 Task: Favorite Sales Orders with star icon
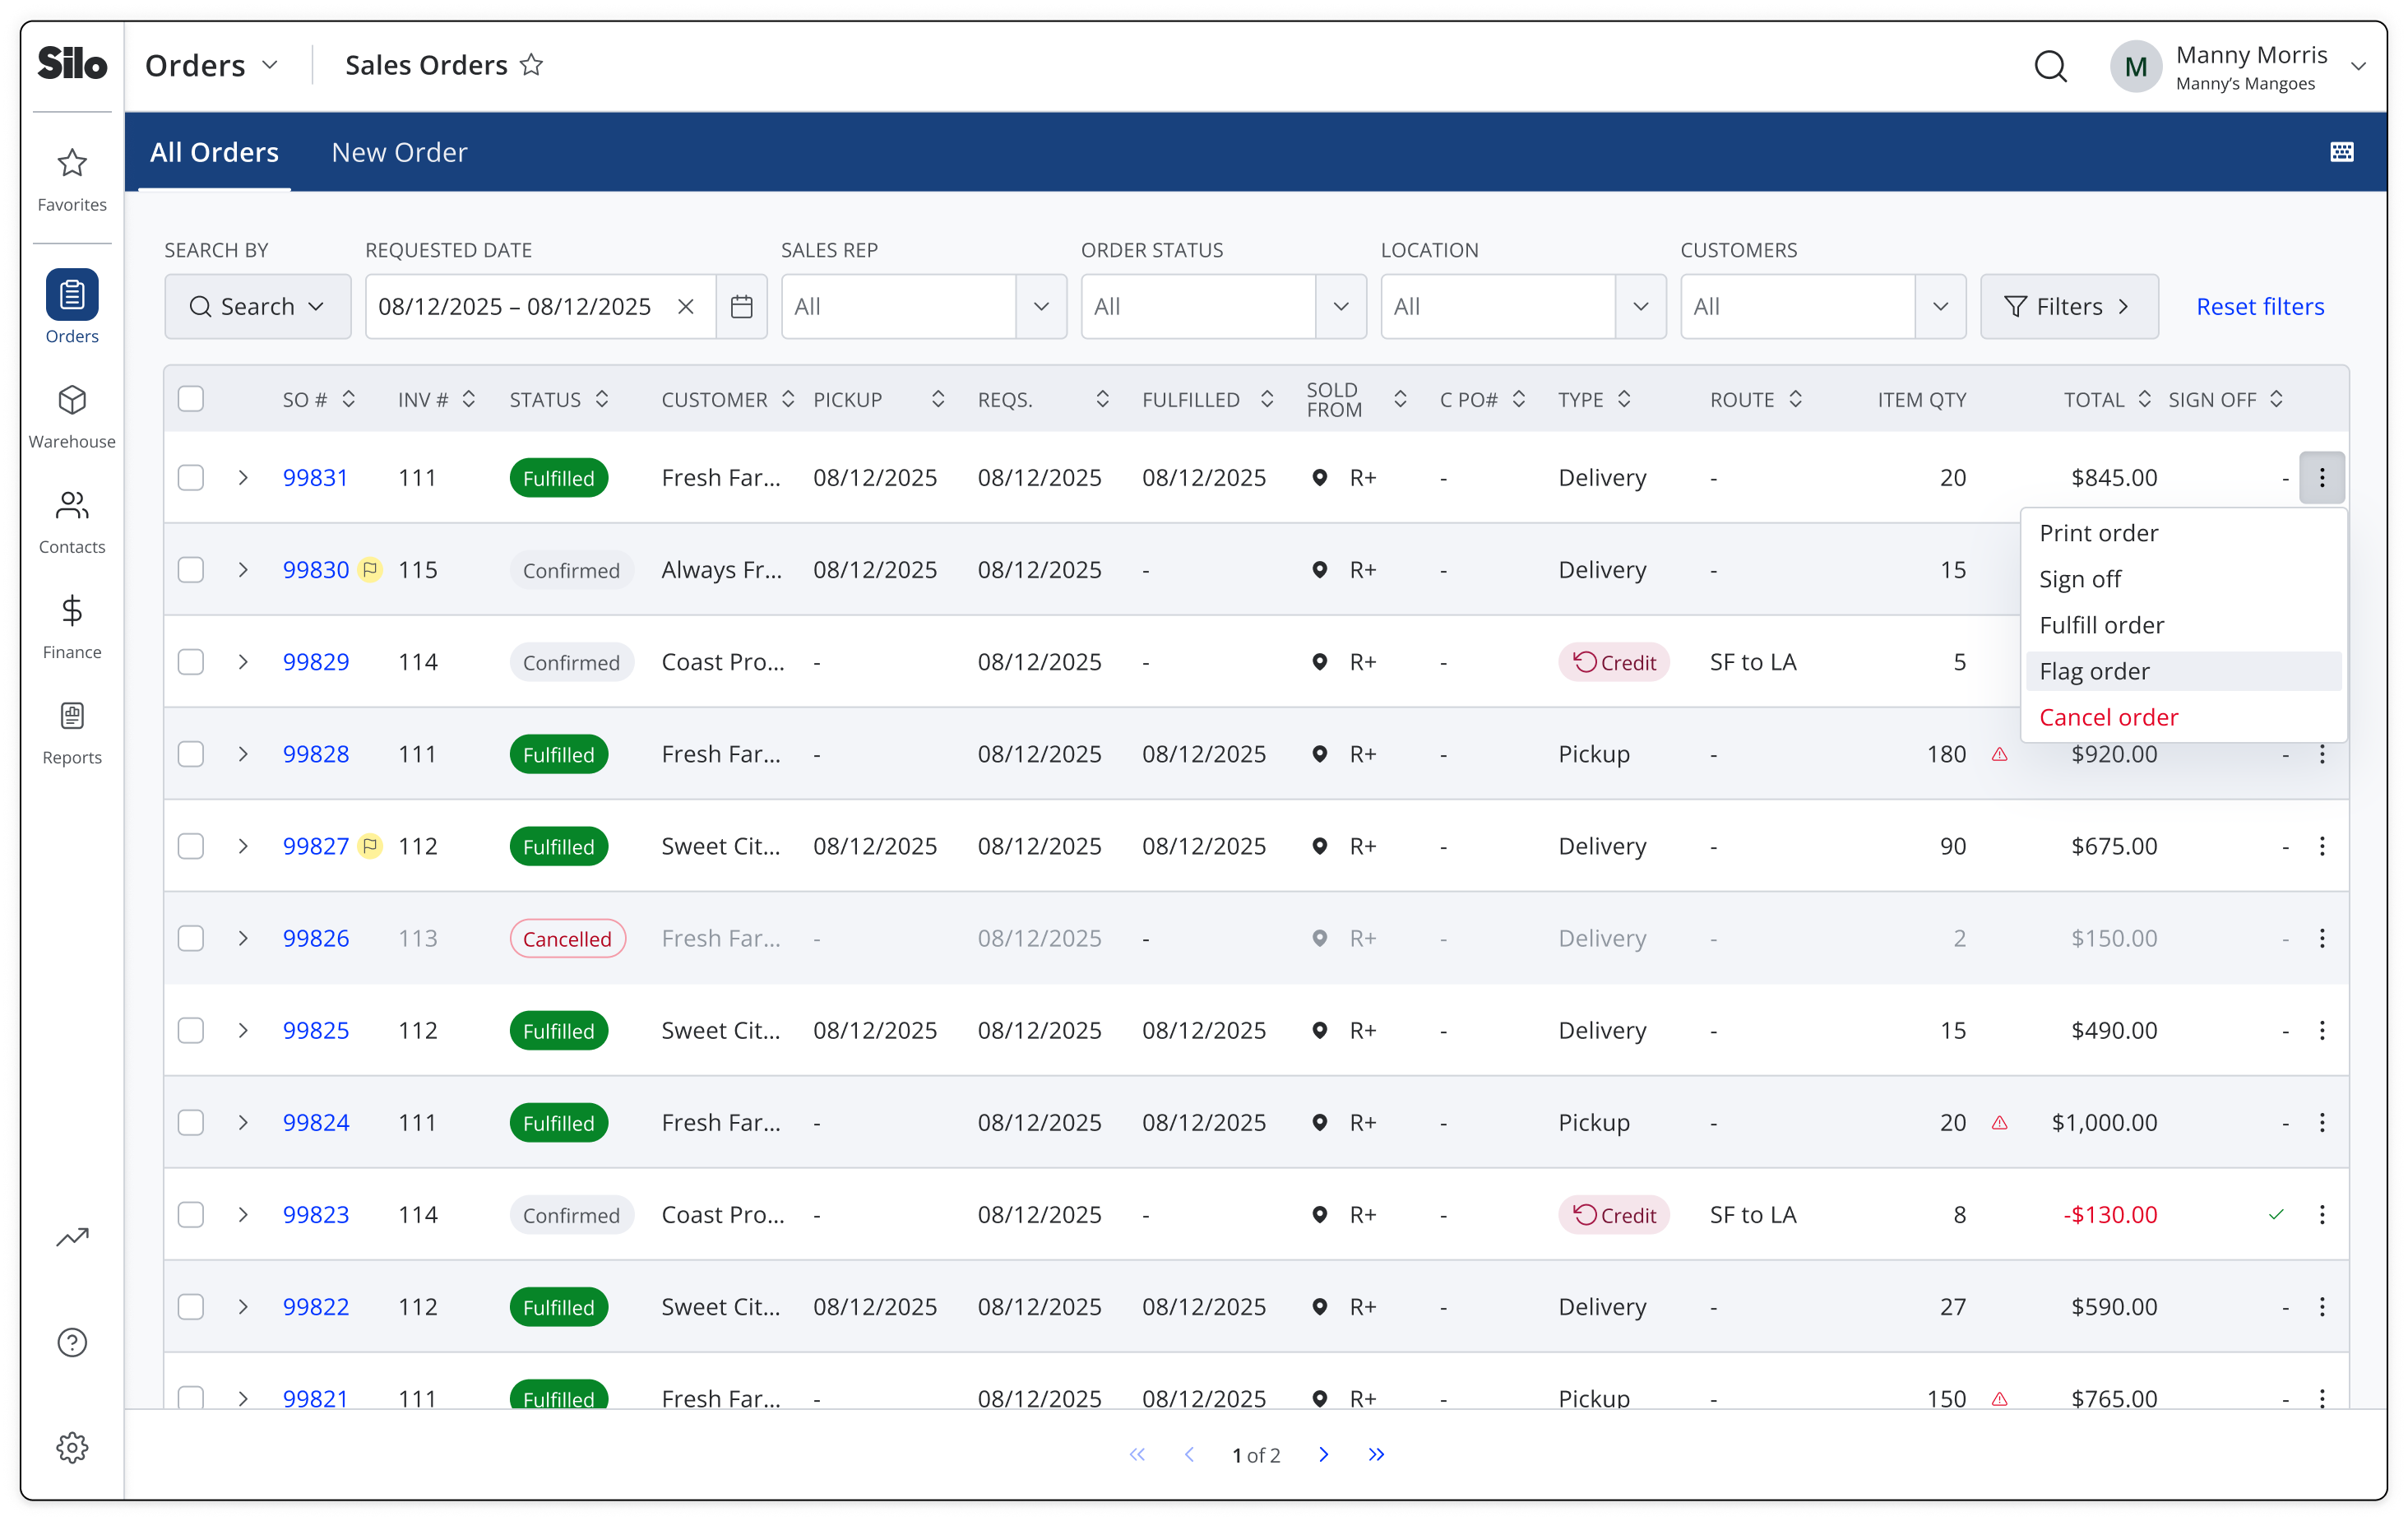pos(532,65)
